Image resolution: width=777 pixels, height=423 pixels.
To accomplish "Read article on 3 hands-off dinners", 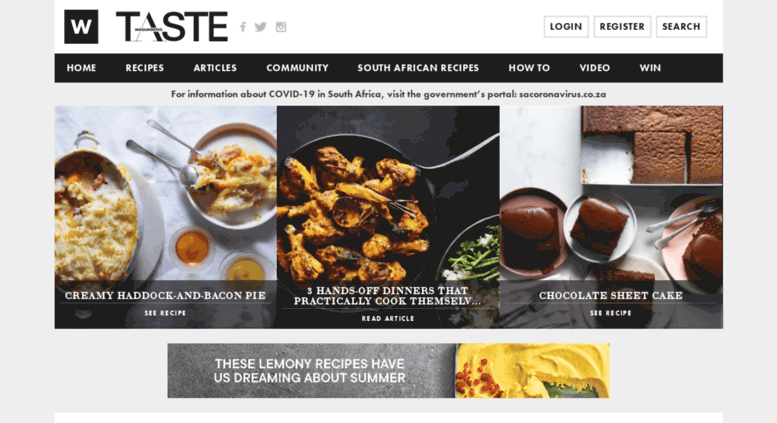I will (388, 318).
